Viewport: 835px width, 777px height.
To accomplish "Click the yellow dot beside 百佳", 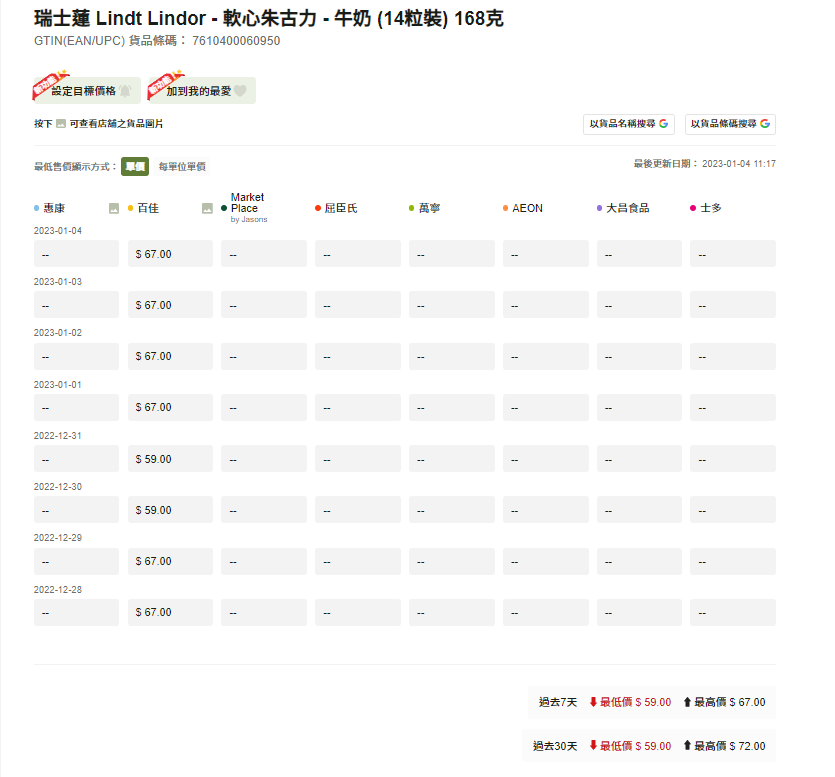I will point(130,208).
